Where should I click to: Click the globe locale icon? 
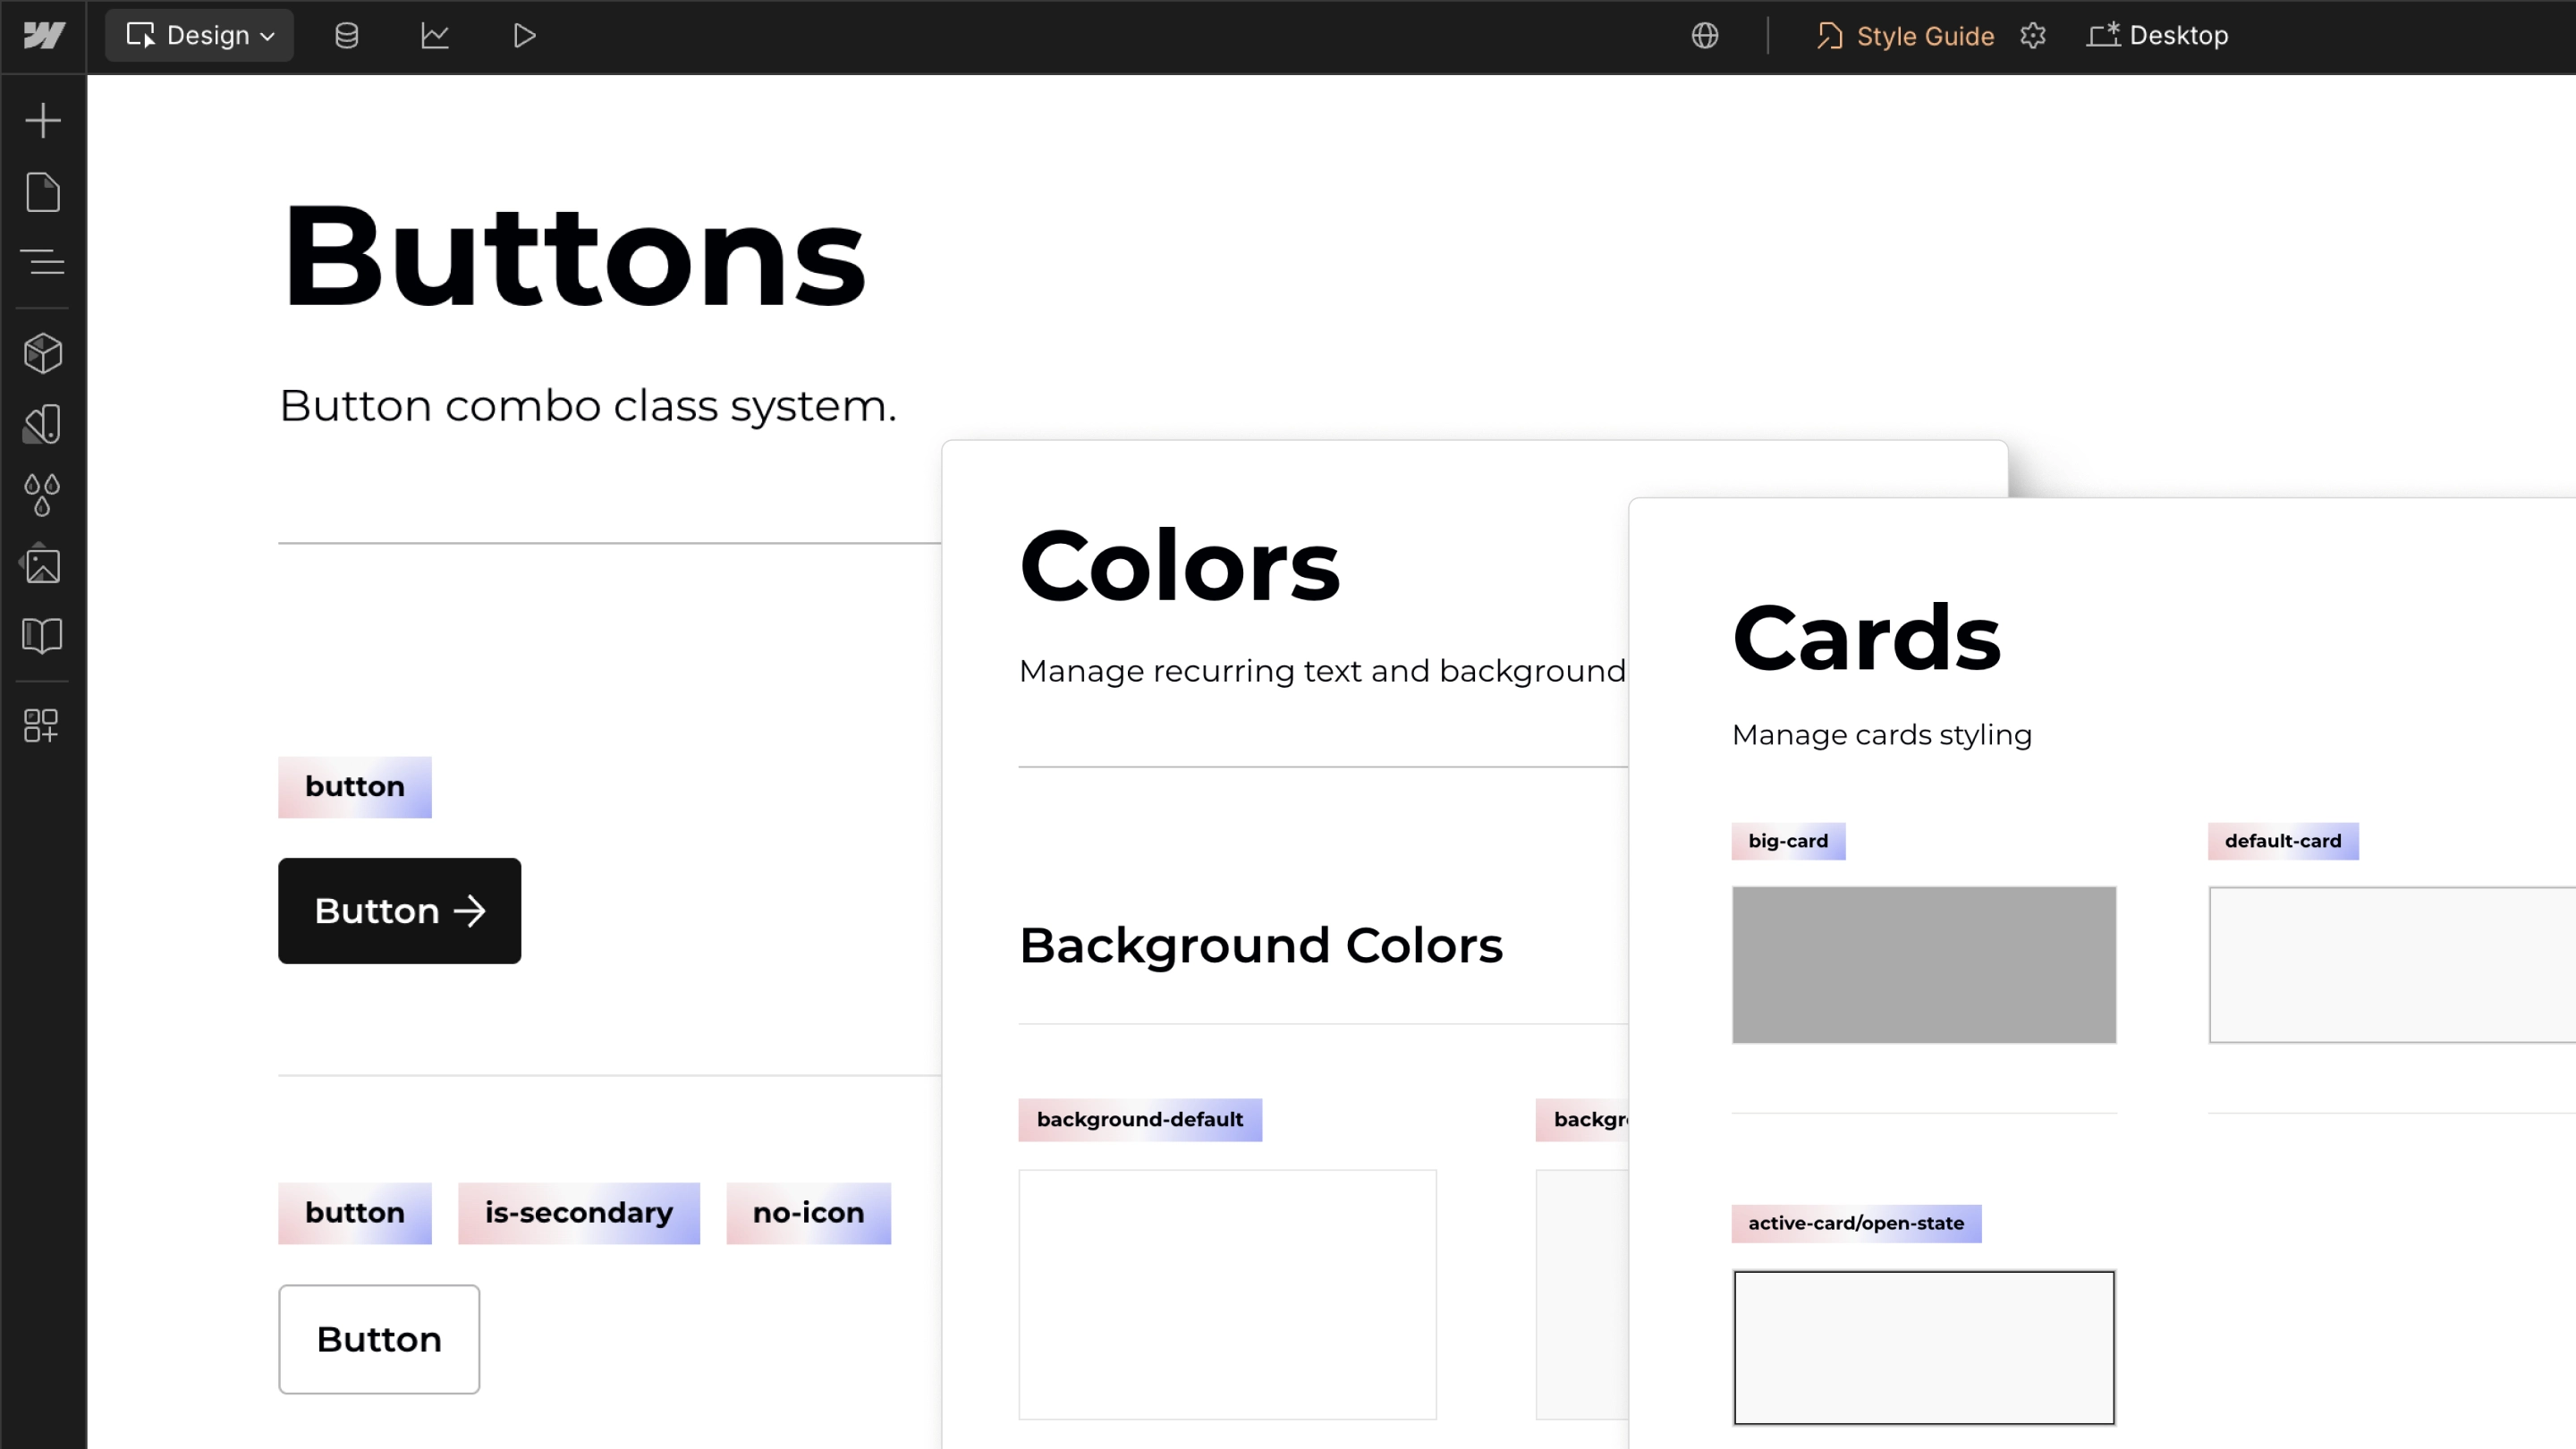pos(1705,36)
